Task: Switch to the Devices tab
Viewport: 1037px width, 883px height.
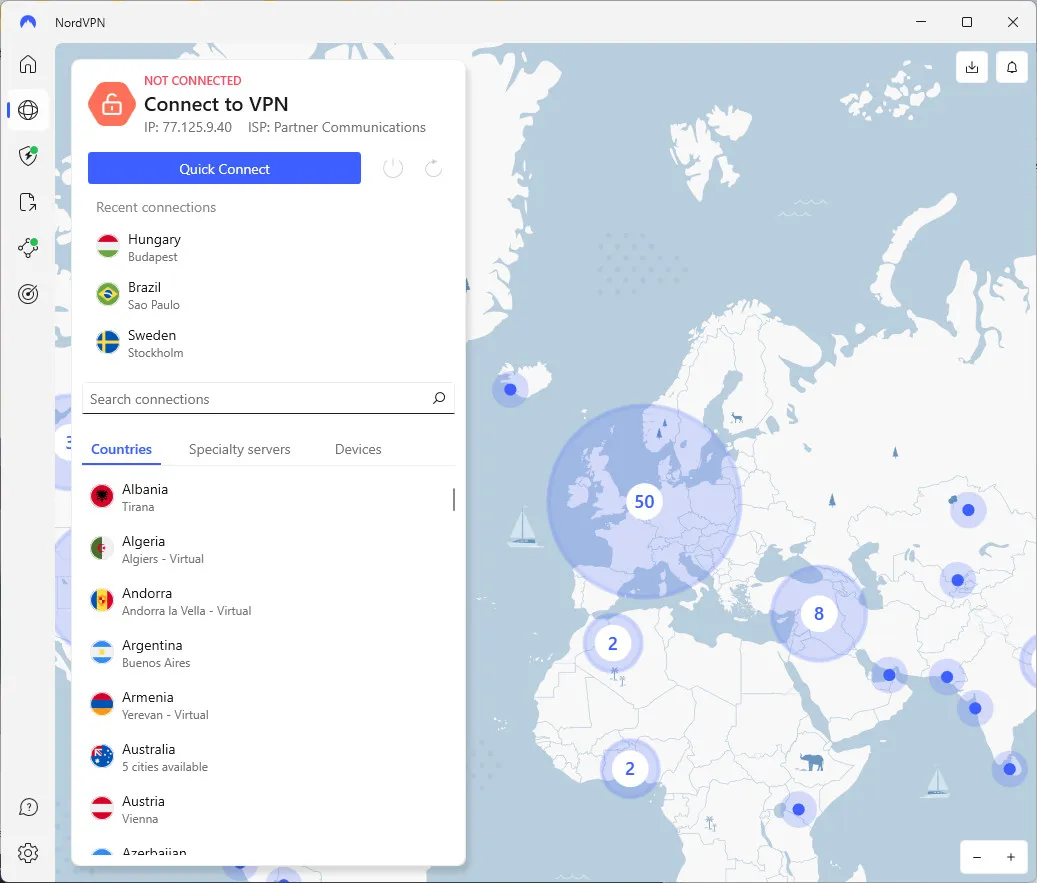Action: (x=358, y=449)
